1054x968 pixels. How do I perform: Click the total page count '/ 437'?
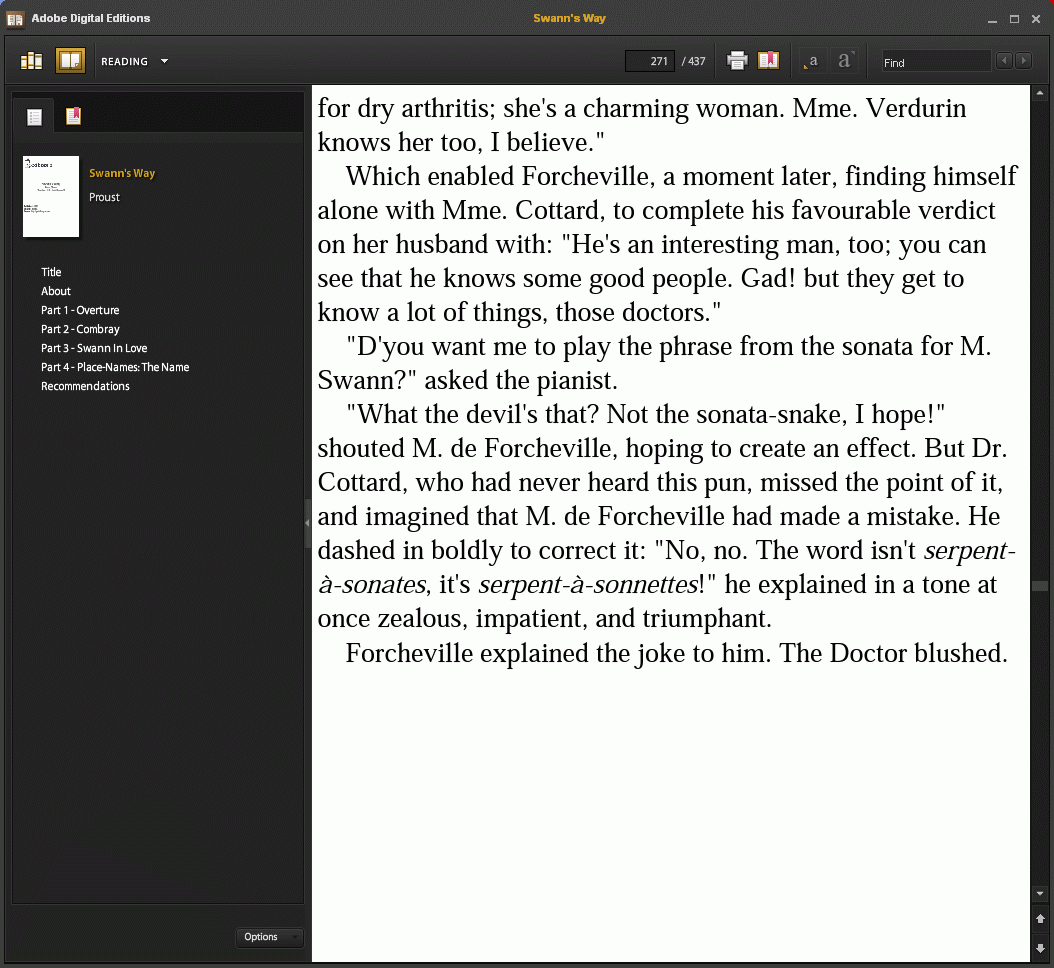[x=693, y=61]
